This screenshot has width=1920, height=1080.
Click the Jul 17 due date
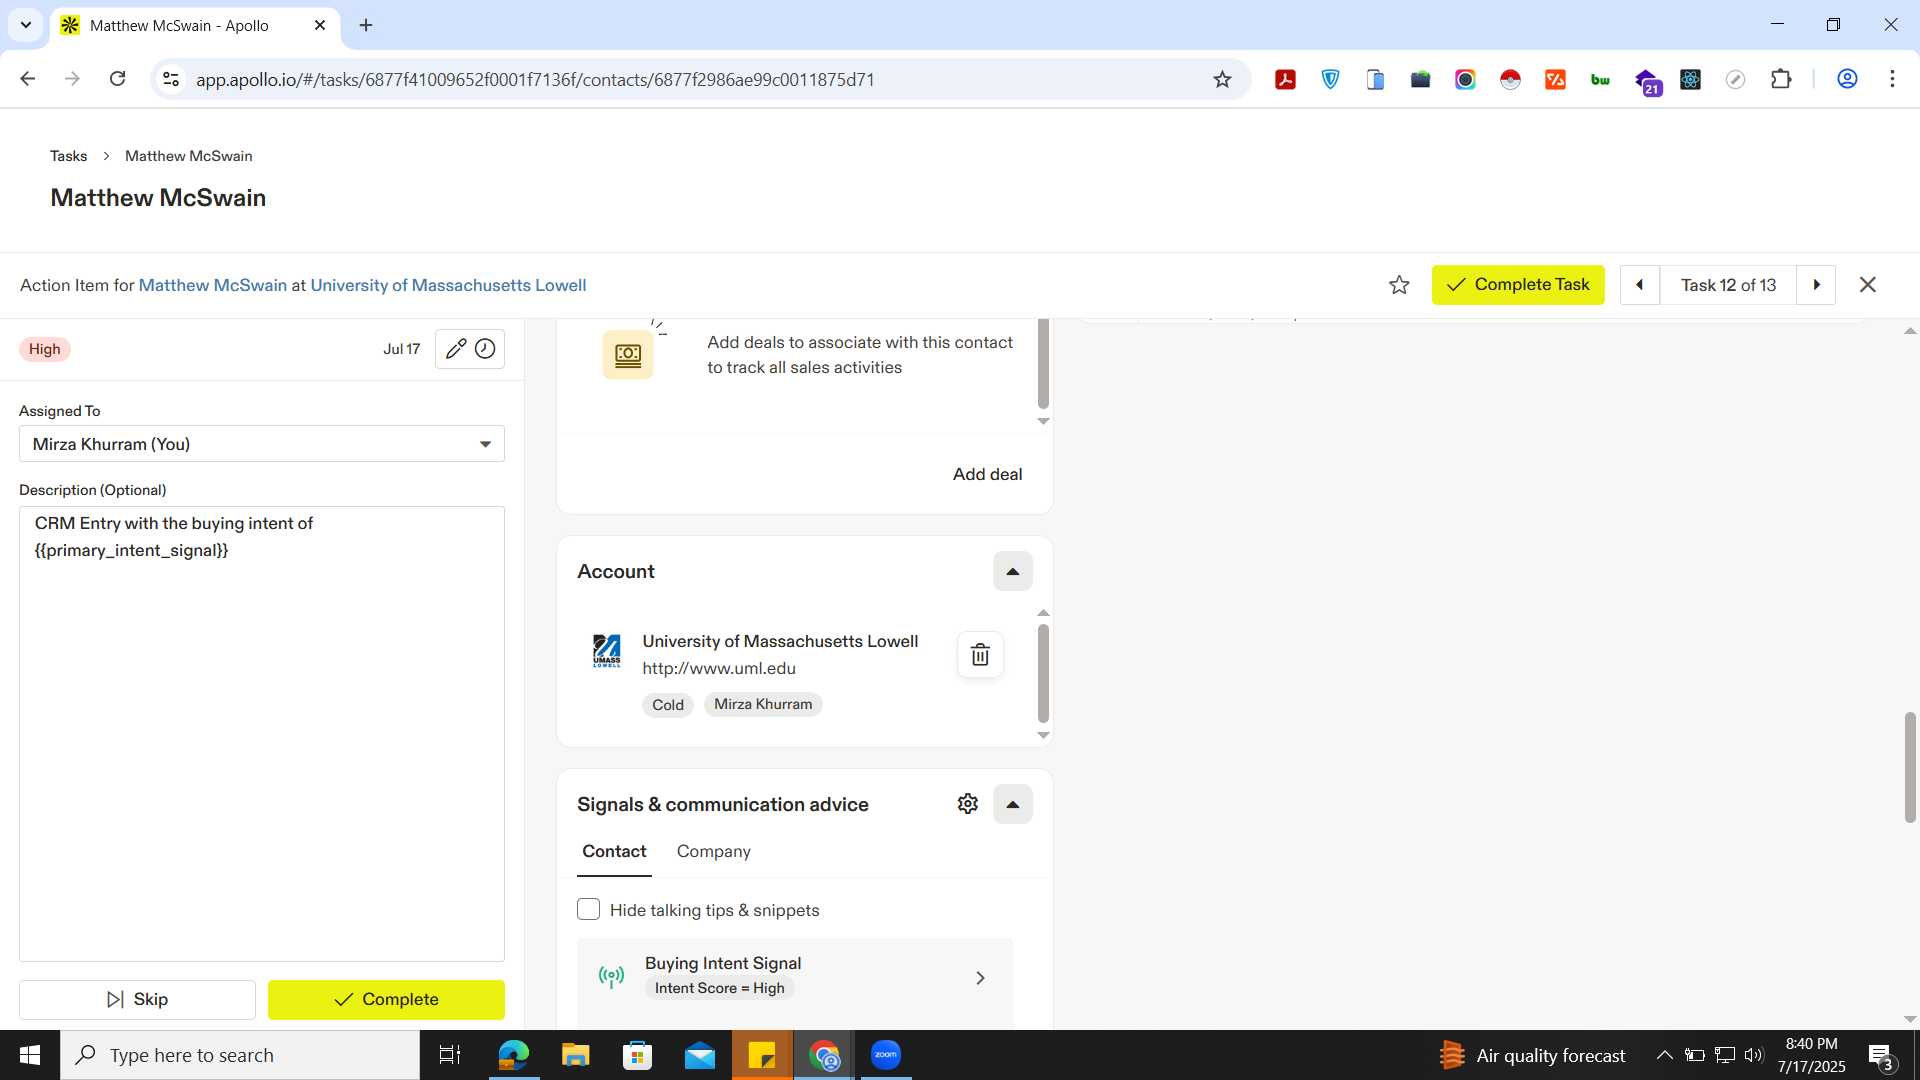point(401,349)
